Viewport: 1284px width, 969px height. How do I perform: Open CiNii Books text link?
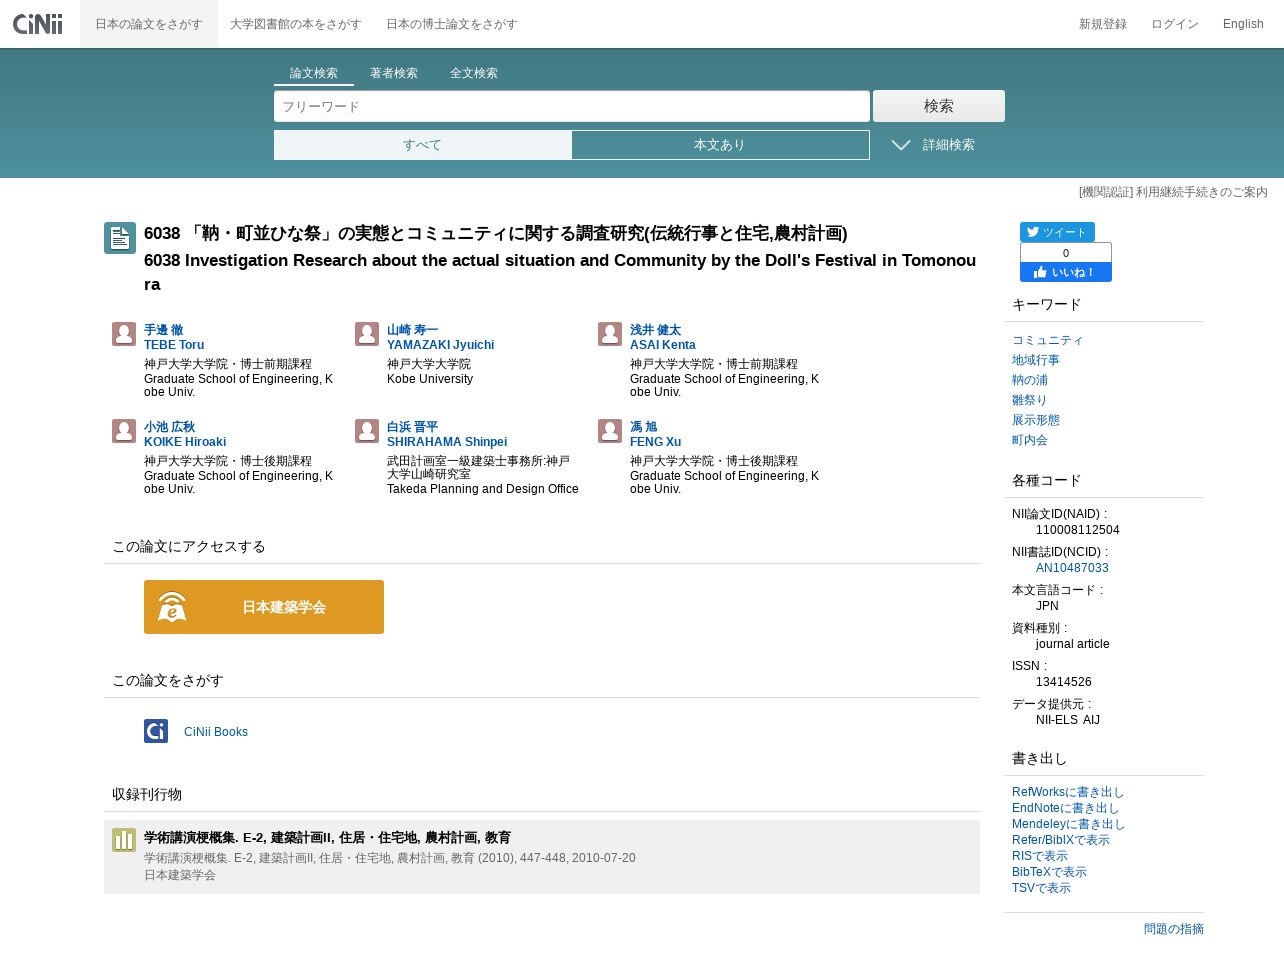(x=216, y=732)
